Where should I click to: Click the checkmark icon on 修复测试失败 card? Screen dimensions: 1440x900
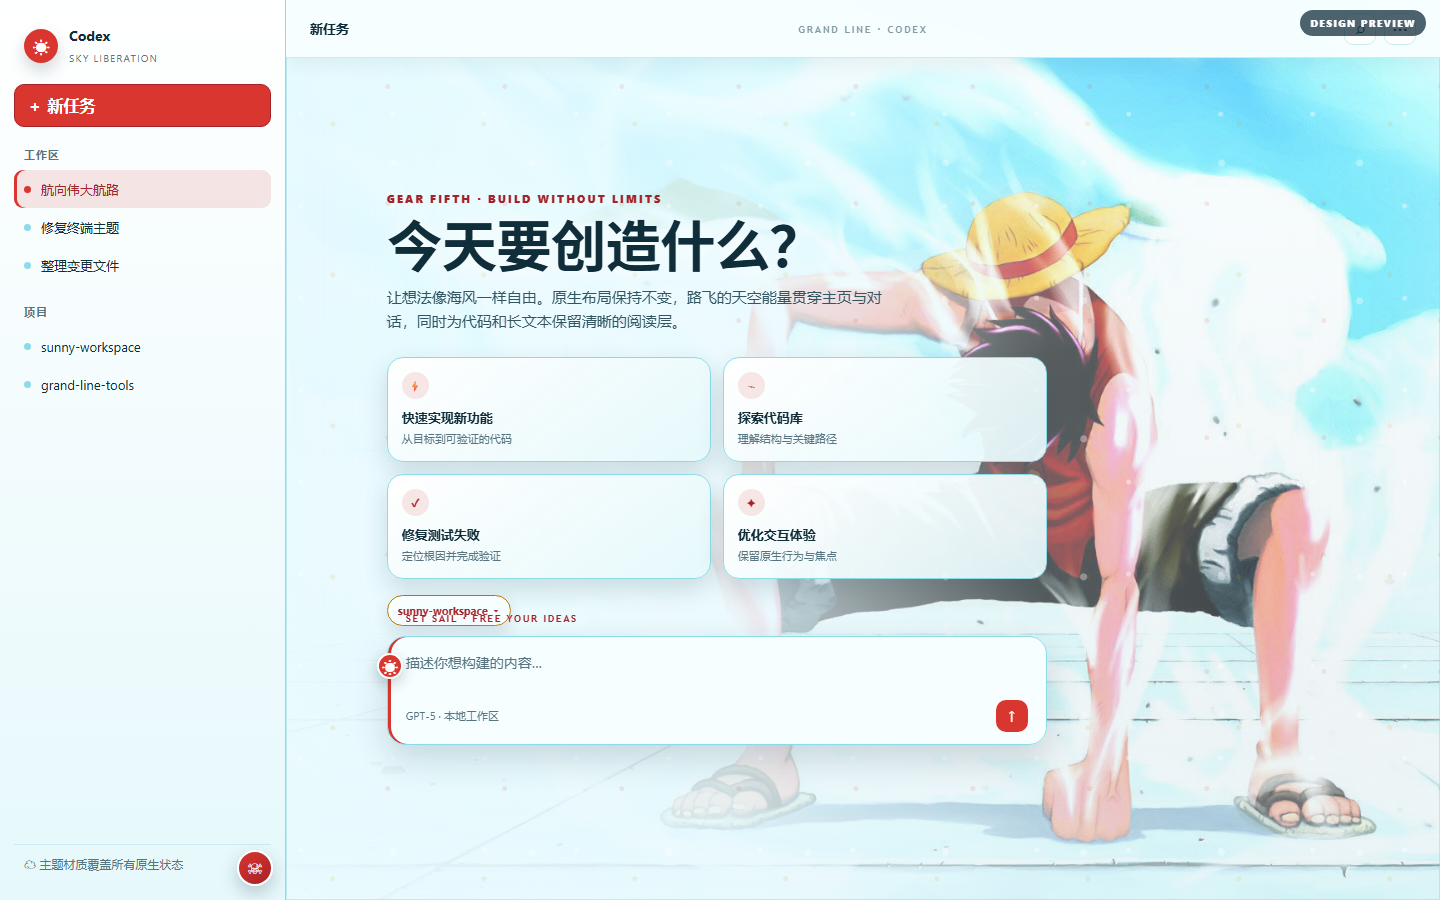pyautogui.click(x=415, y=503)
